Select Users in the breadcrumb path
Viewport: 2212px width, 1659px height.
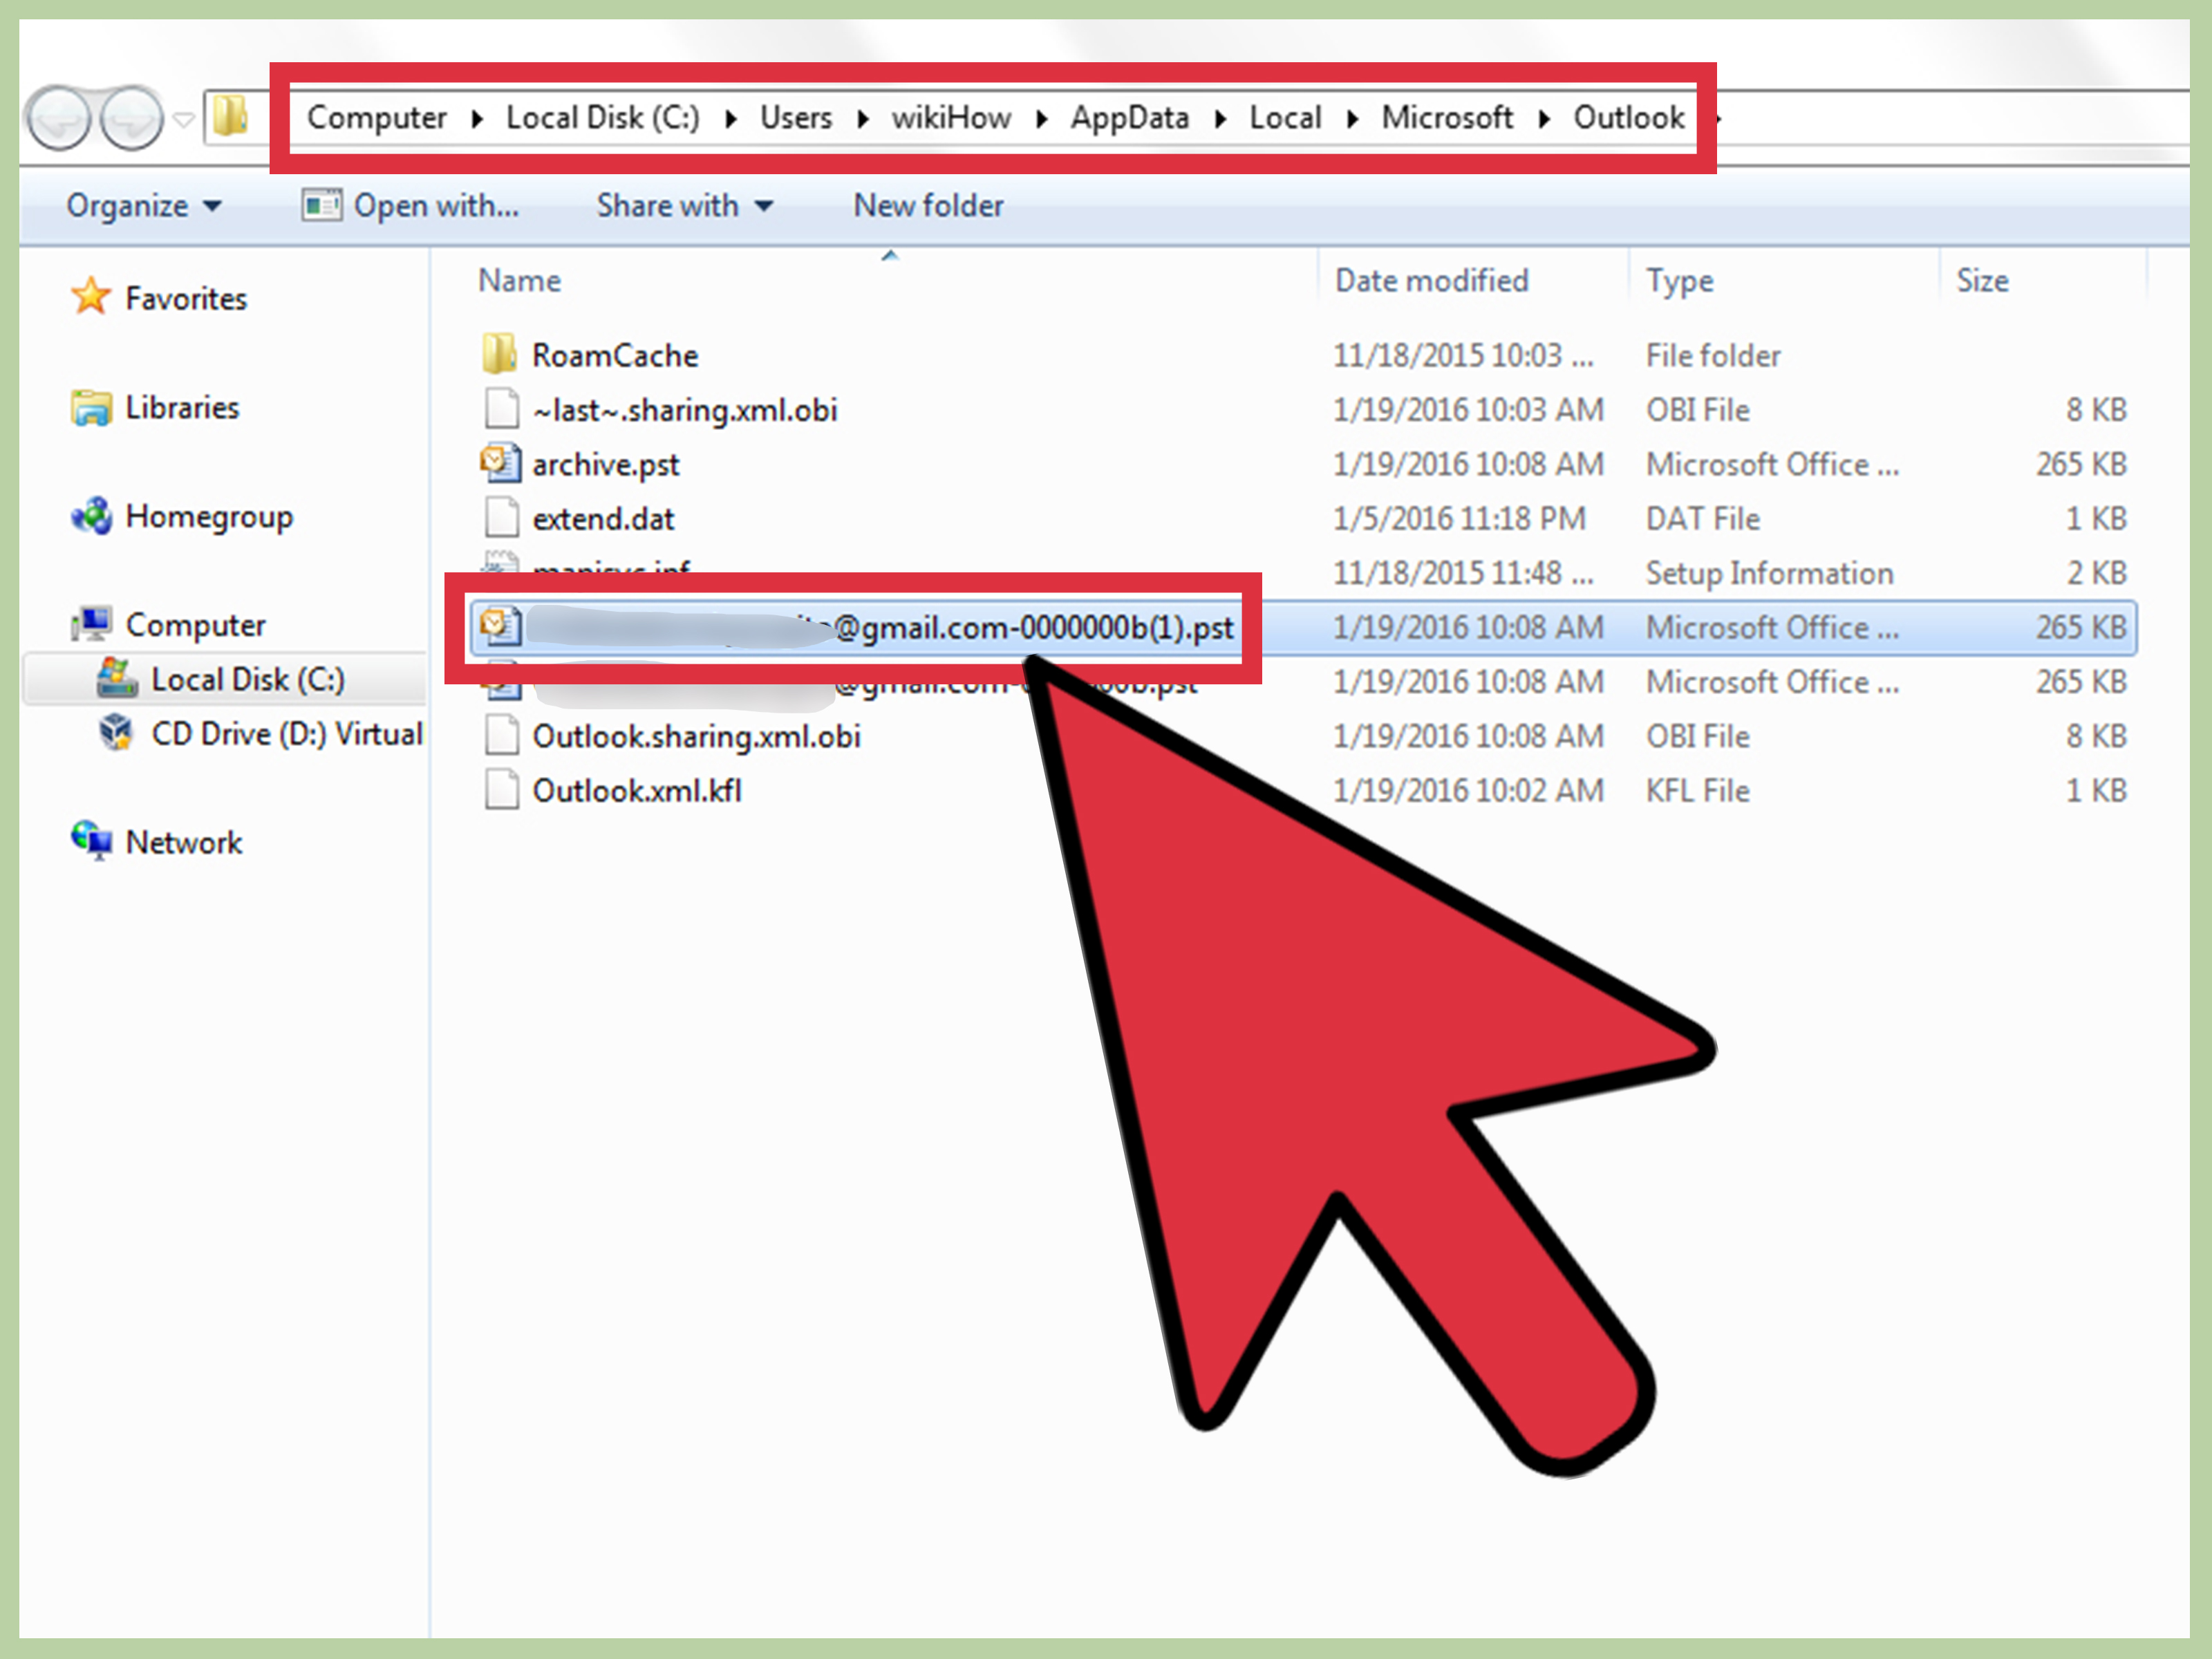(796, 118)
